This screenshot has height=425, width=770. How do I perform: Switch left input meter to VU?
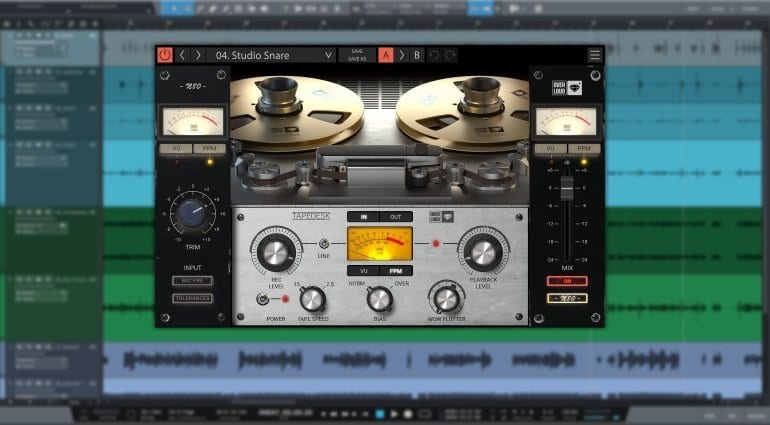click(176, 148)
